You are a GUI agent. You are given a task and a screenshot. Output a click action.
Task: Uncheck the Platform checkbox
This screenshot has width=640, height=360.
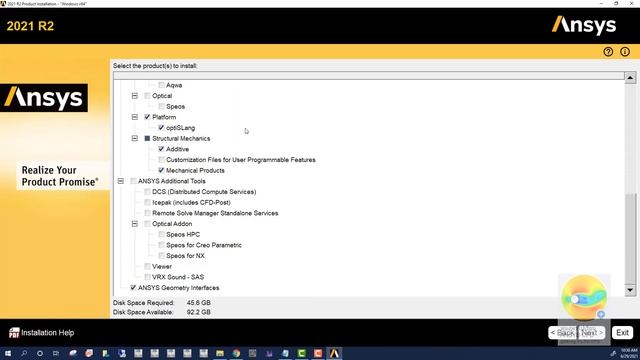point(147,117)
